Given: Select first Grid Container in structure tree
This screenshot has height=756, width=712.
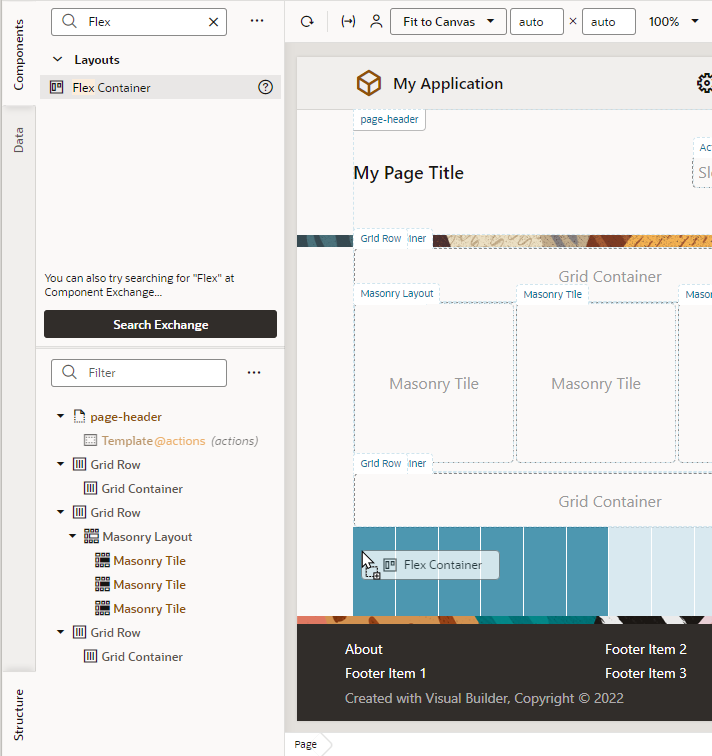Looking at the screenshot, I should 142,488.
